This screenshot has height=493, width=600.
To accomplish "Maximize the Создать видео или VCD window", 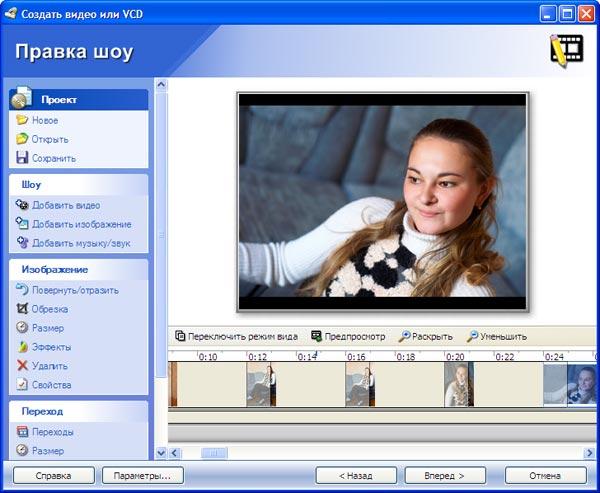I will pyautogui.click(x=567, y=14).
